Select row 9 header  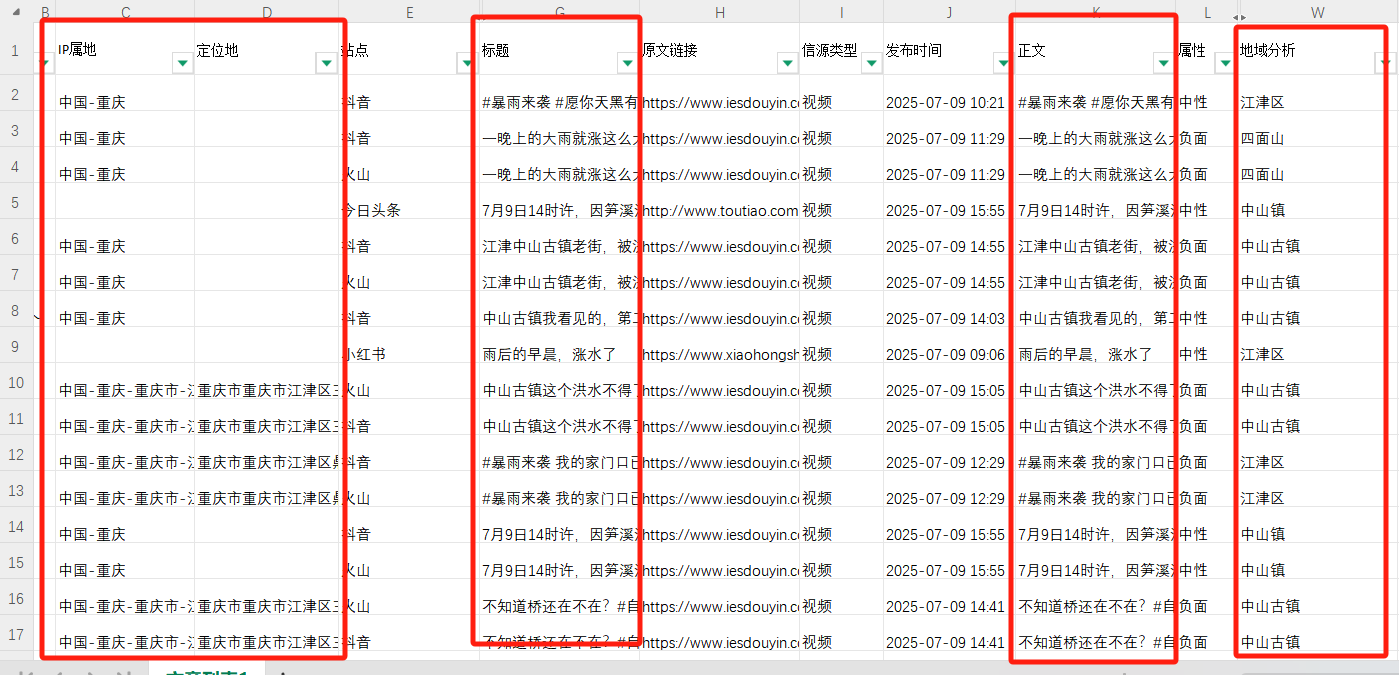(15, 354)
